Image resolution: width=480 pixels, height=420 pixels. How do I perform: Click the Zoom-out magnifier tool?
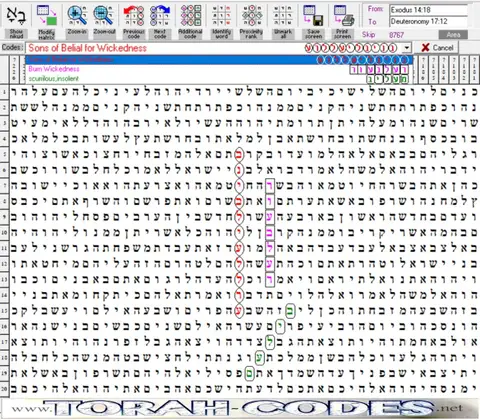[x=104, y=21]
